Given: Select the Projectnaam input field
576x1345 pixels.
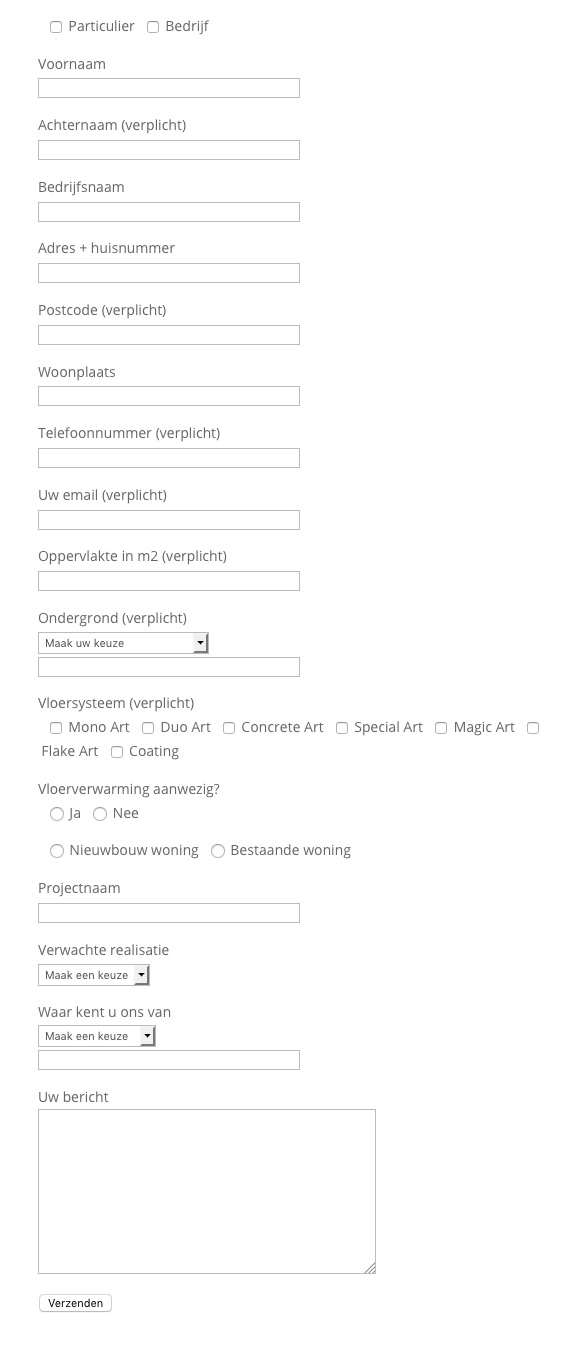Looking at the screenshot, I should coord(169,913).
